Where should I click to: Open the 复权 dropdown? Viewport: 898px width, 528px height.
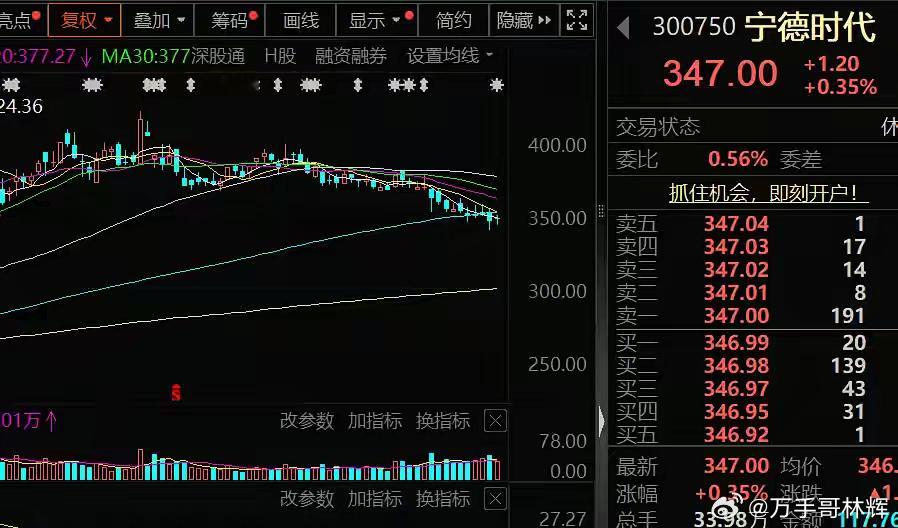(x=85, y=21)
